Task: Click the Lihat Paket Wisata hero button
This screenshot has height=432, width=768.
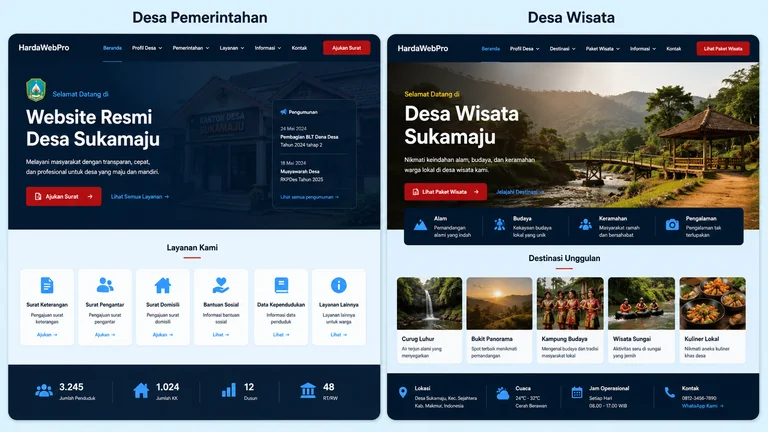Action: click(446, 192)
